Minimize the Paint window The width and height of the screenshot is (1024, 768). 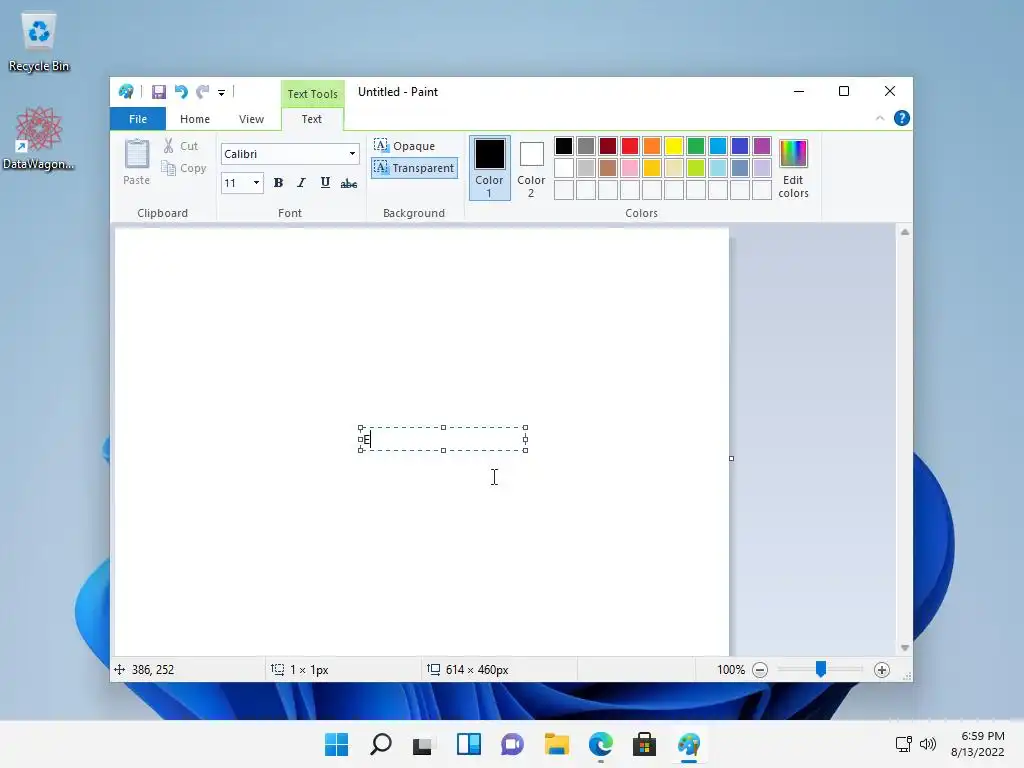click(x=799, y=91)
